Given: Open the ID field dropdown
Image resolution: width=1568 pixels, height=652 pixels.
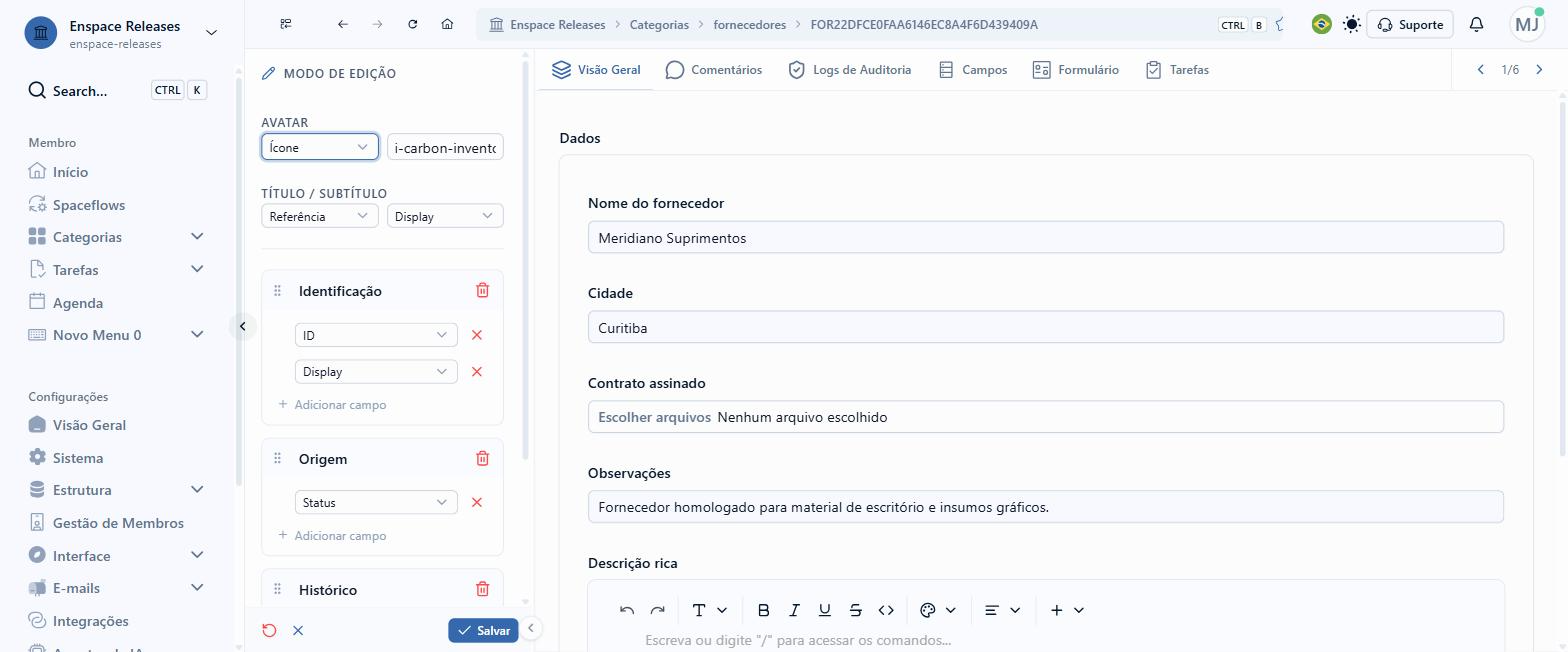Looking at the screenshot, I should pyautogui.click(x=376, y=335).
